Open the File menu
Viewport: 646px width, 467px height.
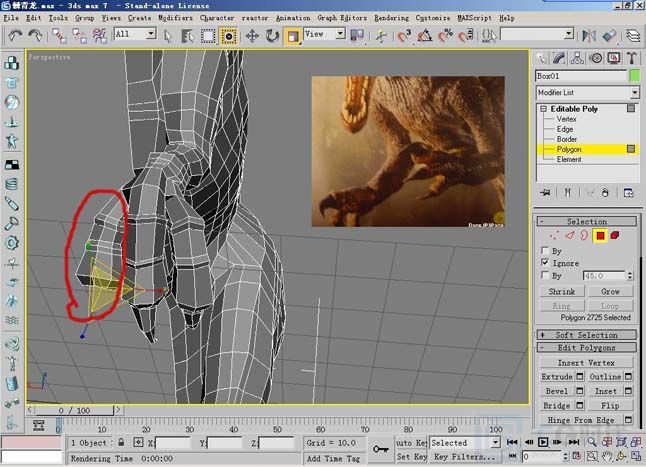point(11,18)
